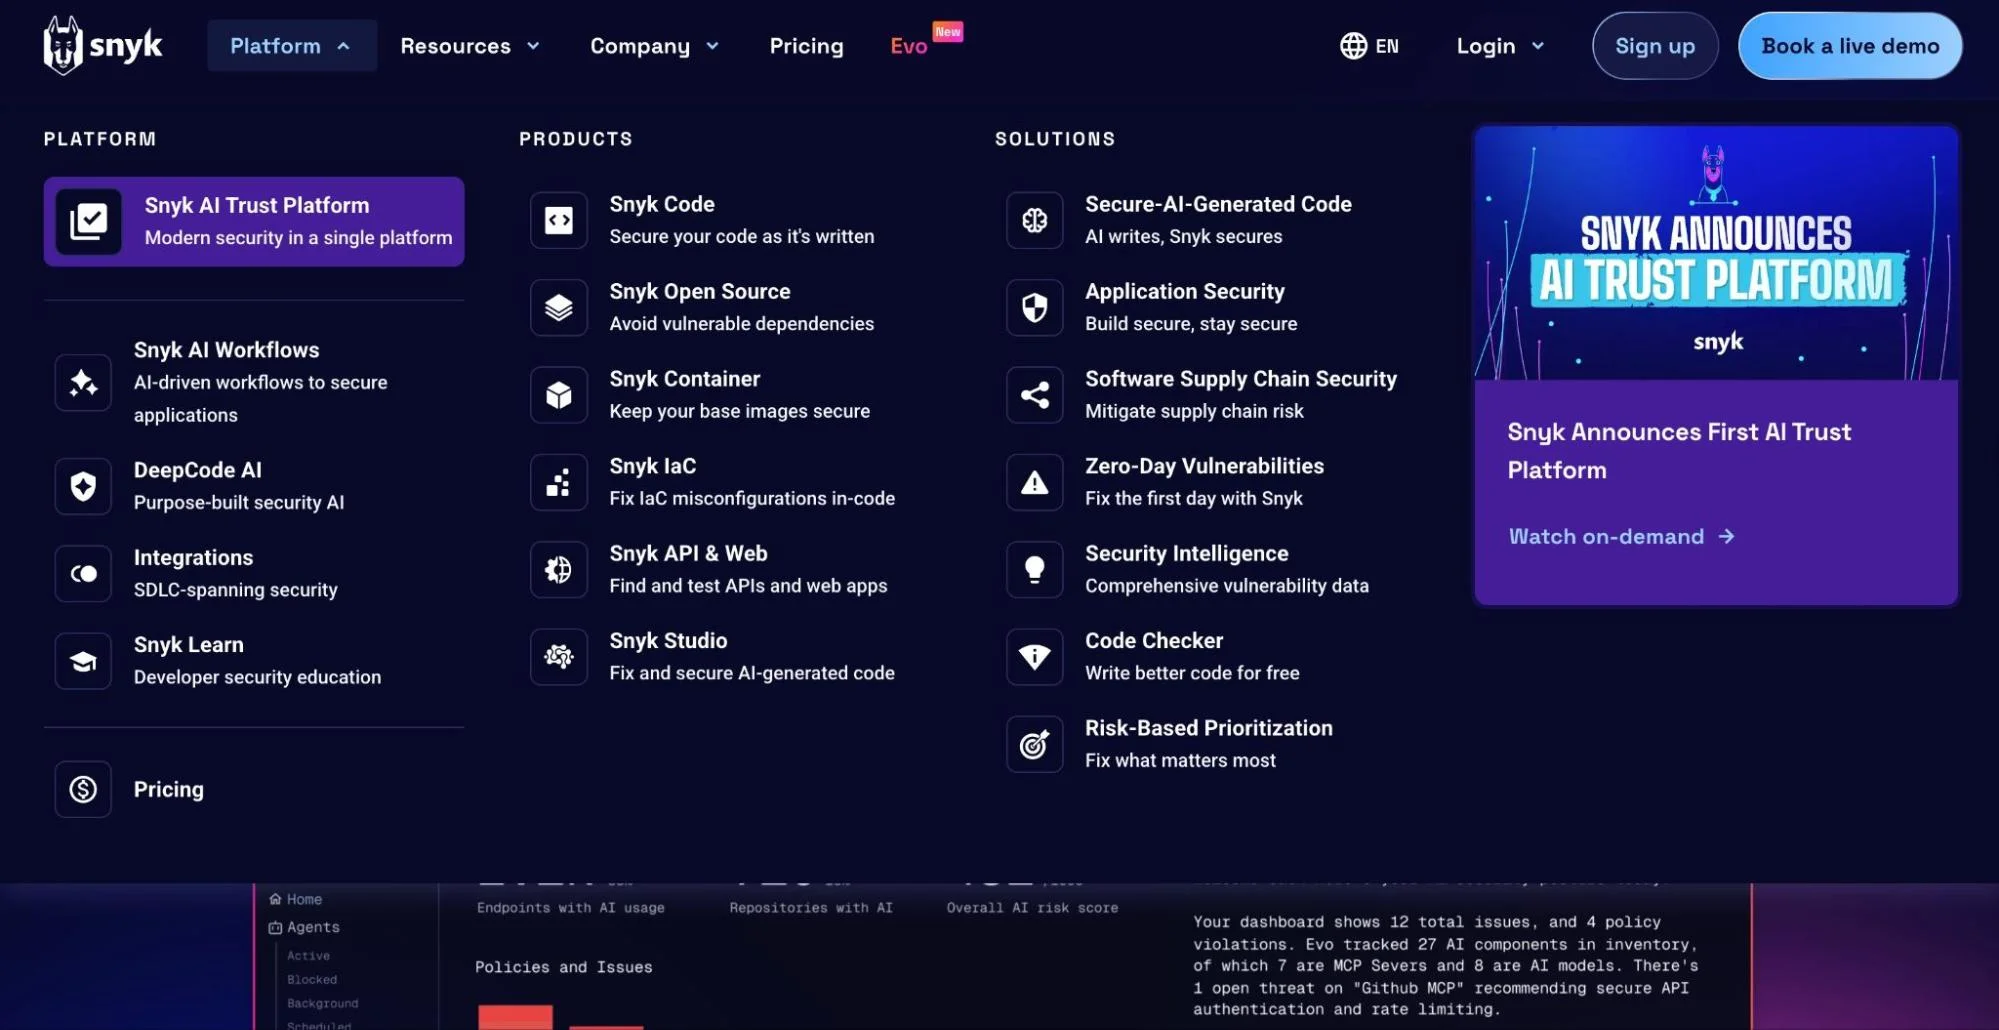Open the Security Intelligence lightbulb icon

[x=1034, y=570]
